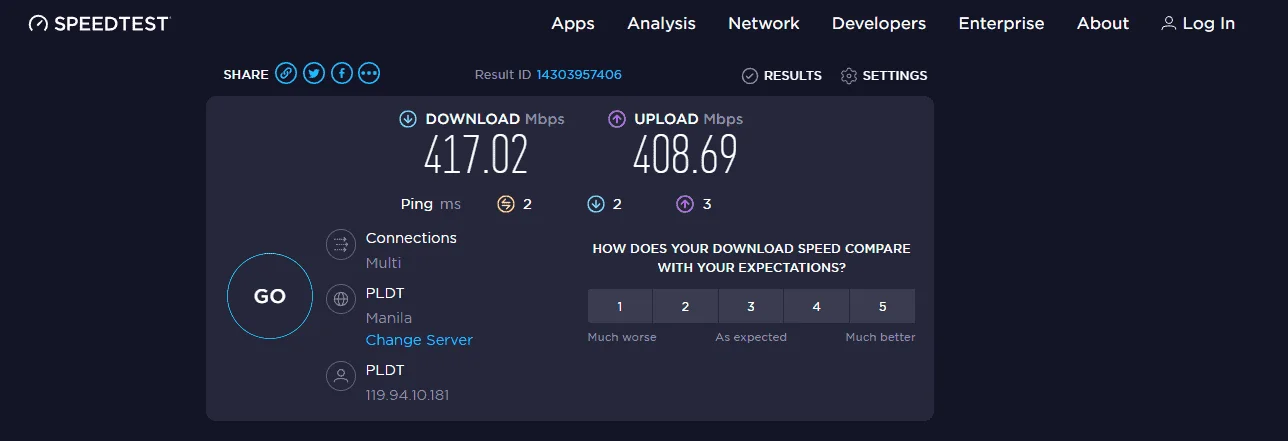Image resolution: width=1288 pixels, height=441 pixels.
Task: Click the Speedtest logo
Action: click(99, 23)
